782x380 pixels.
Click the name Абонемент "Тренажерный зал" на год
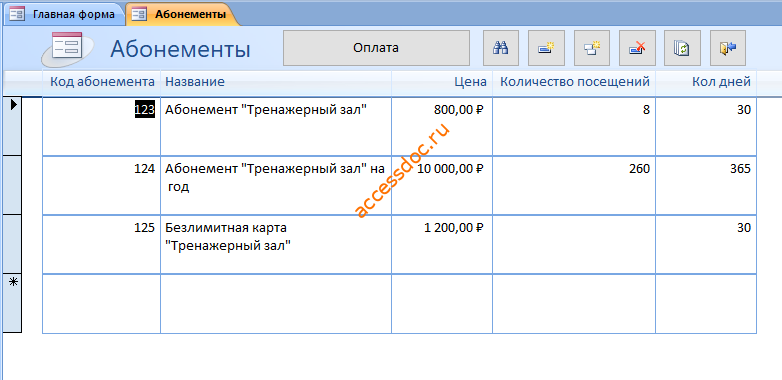point(276,186)
